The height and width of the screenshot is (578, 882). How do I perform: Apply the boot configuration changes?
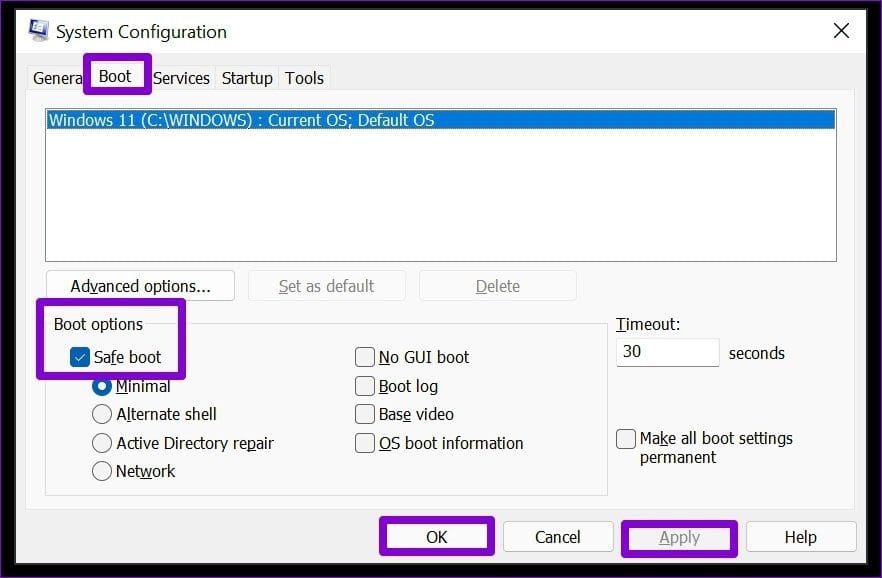(679, 536)
